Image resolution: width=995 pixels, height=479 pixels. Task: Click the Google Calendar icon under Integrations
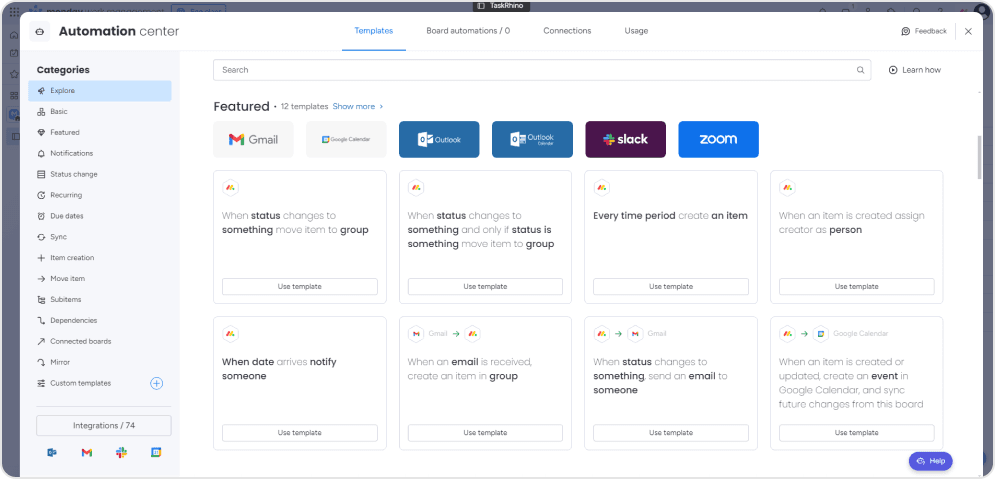(x=156, y=452)
